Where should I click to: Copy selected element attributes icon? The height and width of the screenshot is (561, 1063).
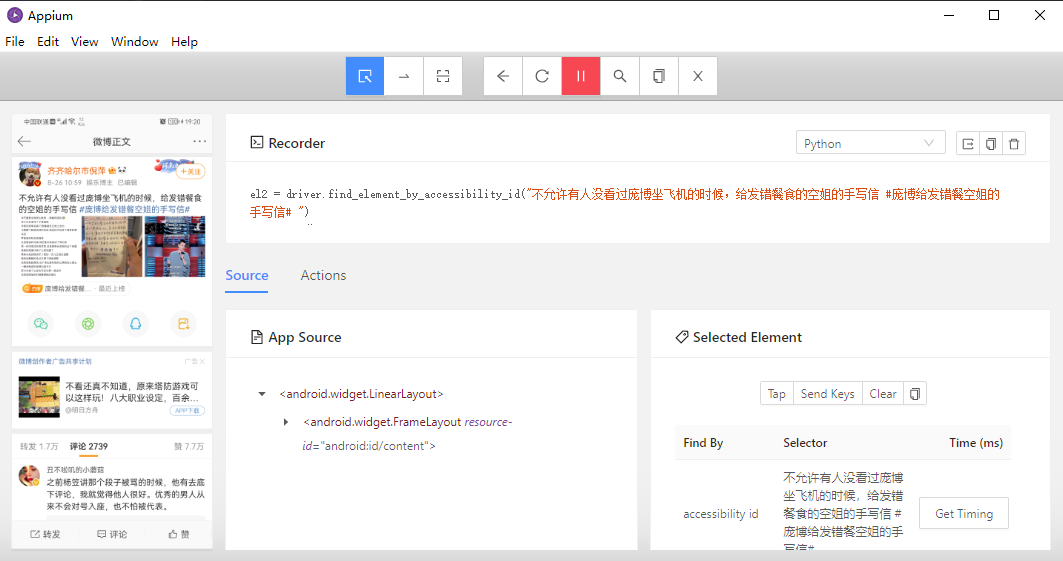click(x=915, y=394)
